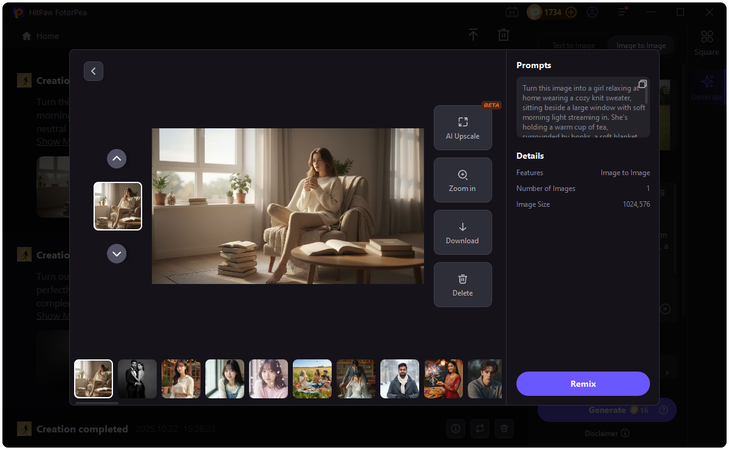Delete the current image

coord(463,285)
